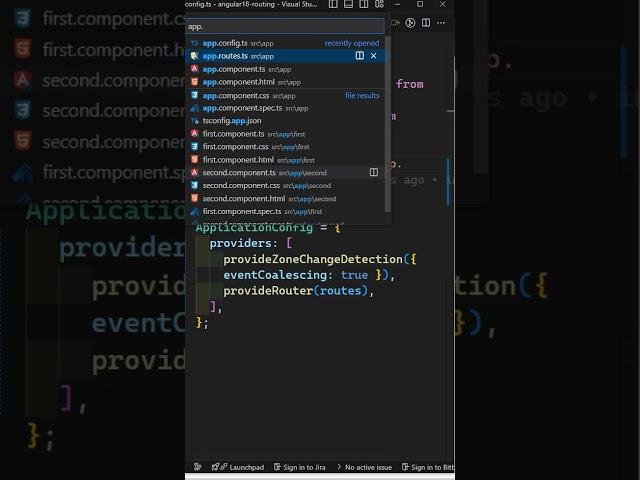Click quick open results scrollbar

[x=388, y=124]
